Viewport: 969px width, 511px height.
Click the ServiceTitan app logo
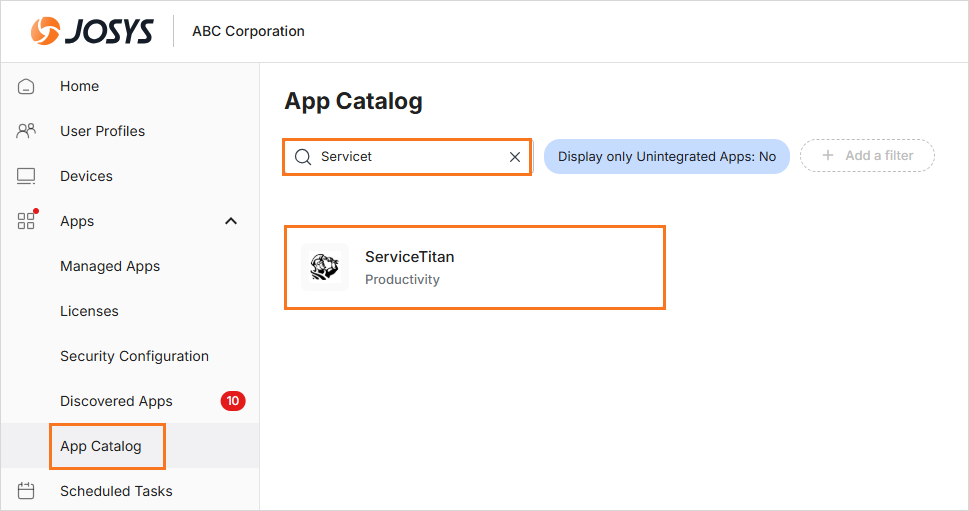coord(324,267)
